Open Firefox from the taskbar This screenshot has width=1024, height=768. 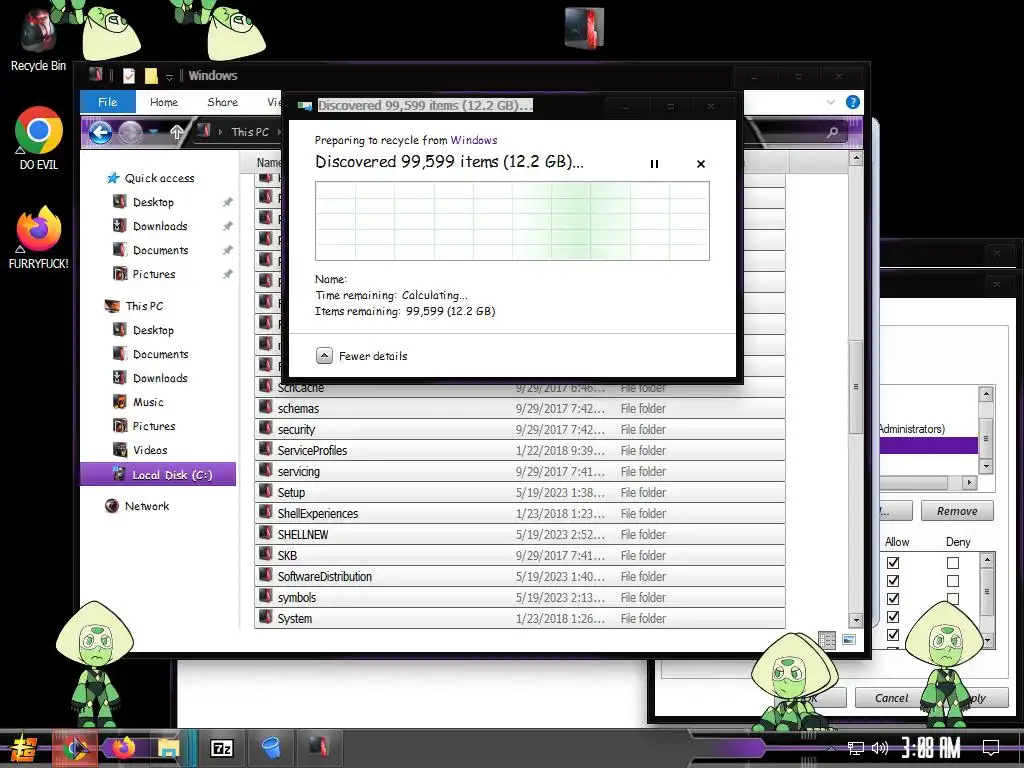pos(123,748)
